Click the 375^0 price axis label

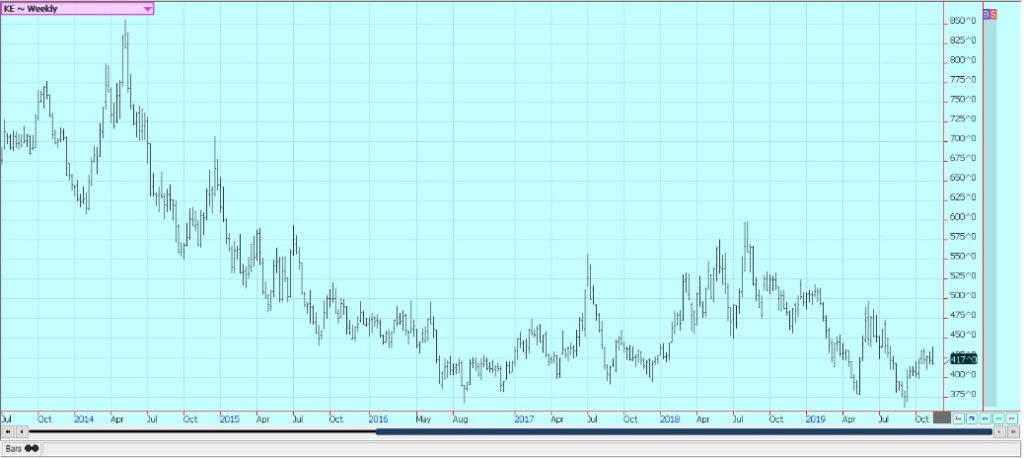click(x=963, y=394)
